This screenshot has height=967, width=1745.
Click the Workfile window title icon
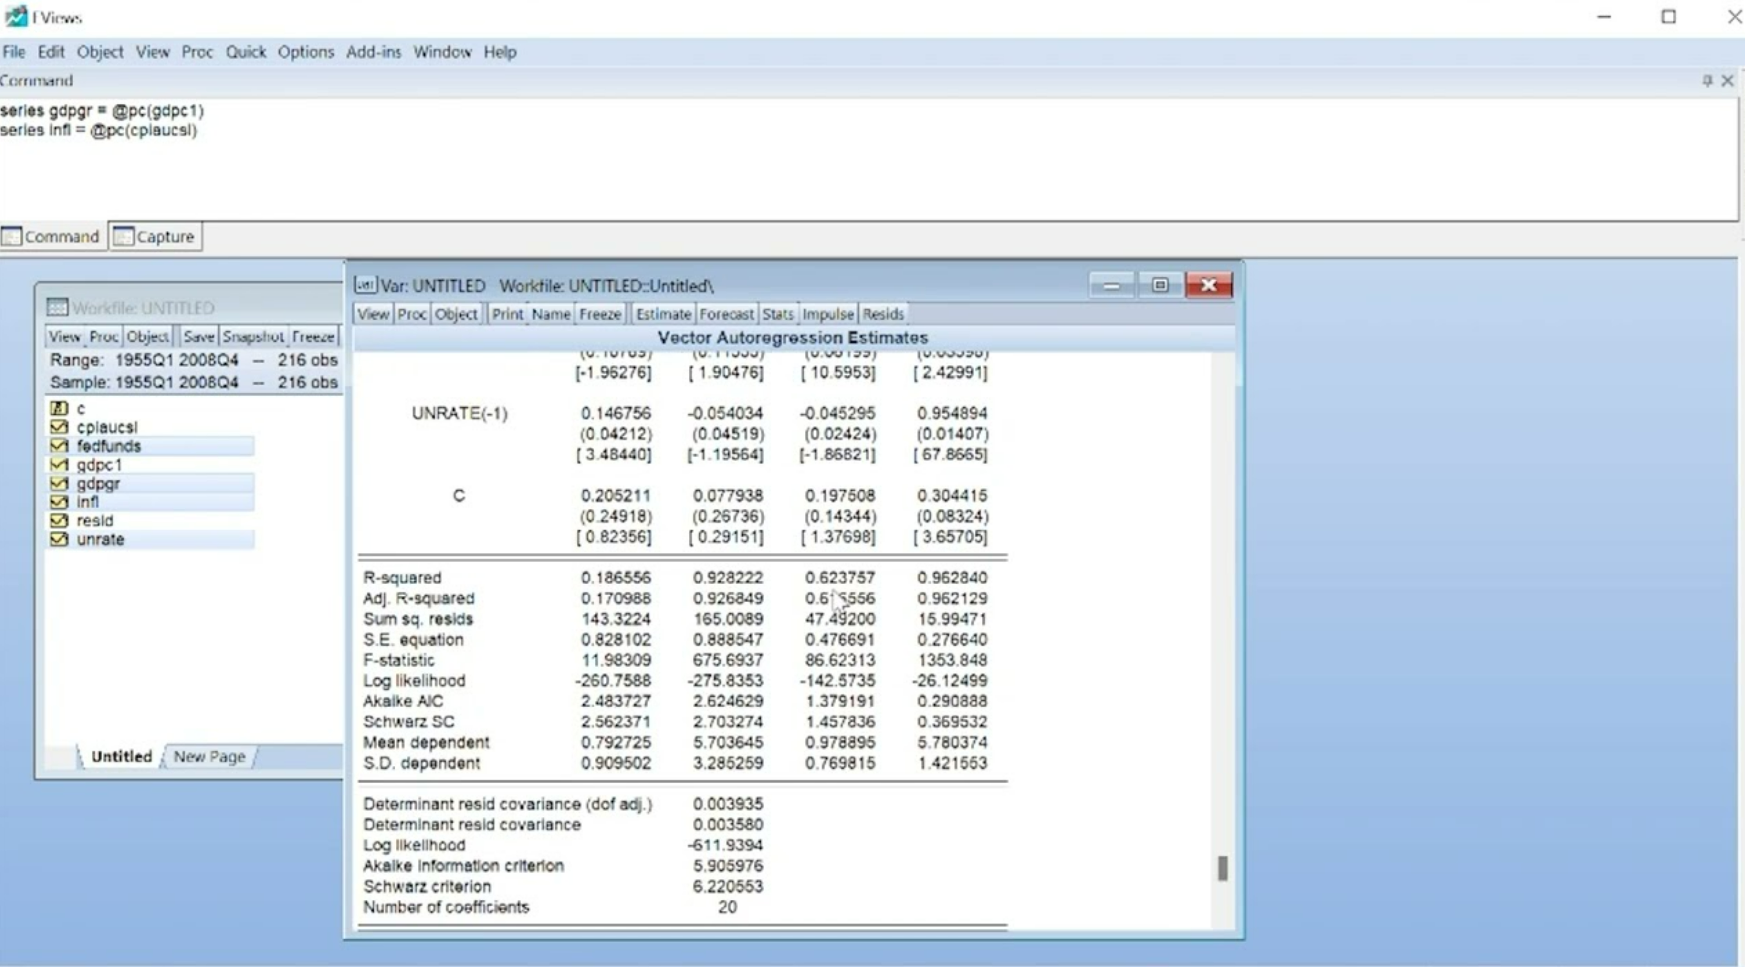click(58, 307)
